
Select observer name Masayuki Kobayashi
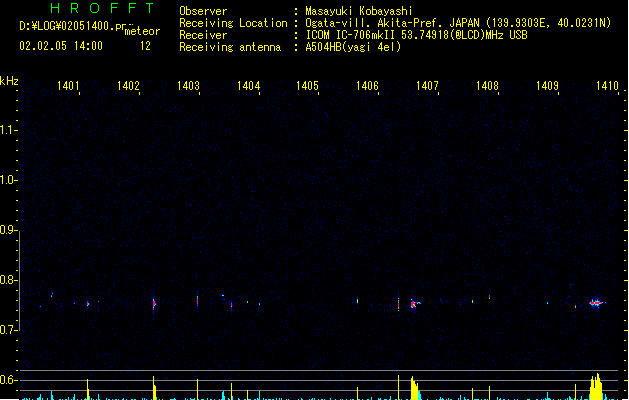[x=359, y=11]
